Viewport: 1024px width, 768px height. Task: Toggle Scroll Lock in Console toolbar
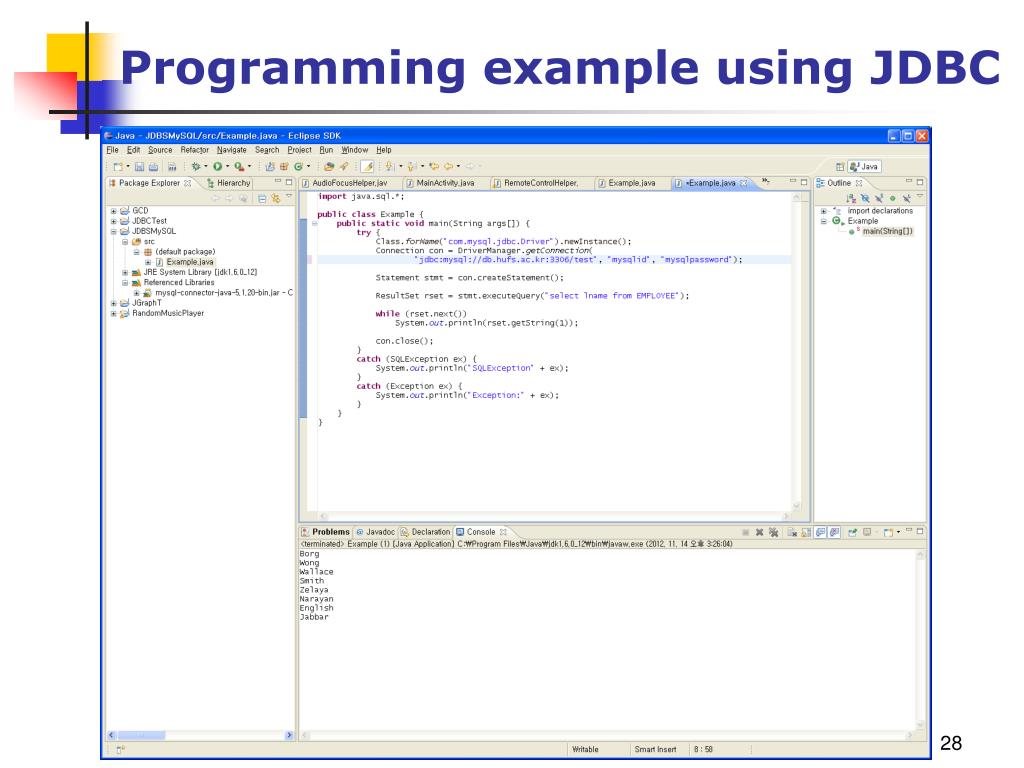point(806,532)
